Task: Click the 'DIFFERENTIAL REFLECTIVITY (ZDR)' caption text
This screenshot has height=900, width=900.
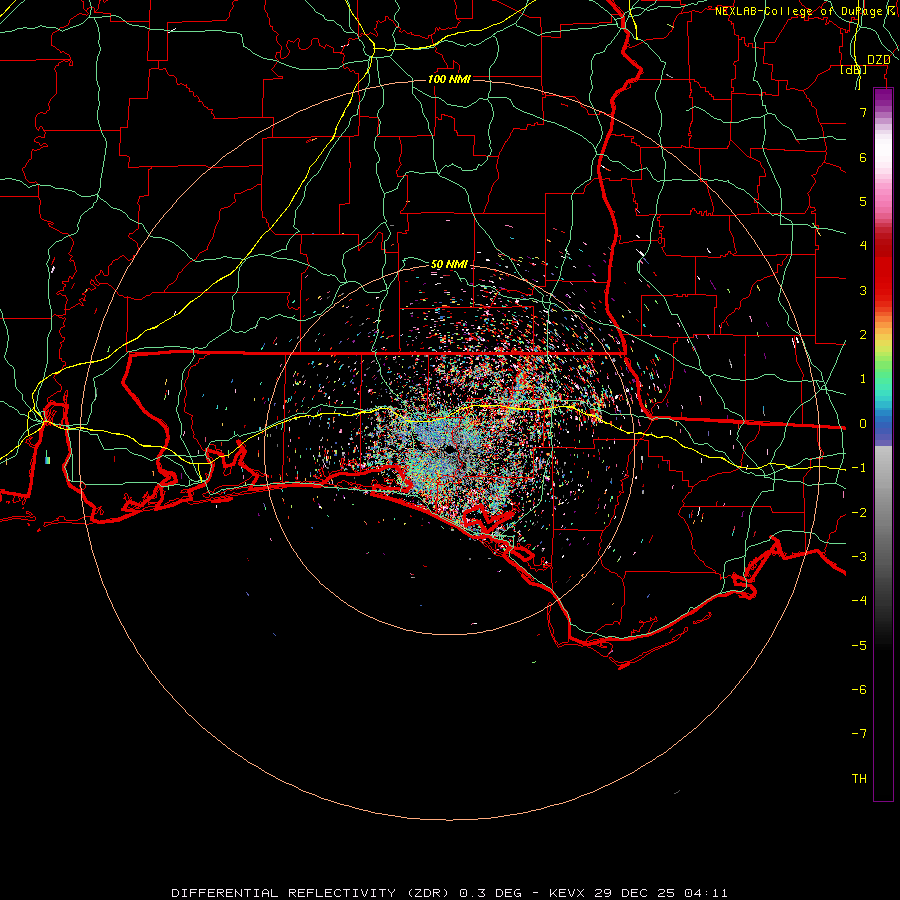Action: point(312,893)
